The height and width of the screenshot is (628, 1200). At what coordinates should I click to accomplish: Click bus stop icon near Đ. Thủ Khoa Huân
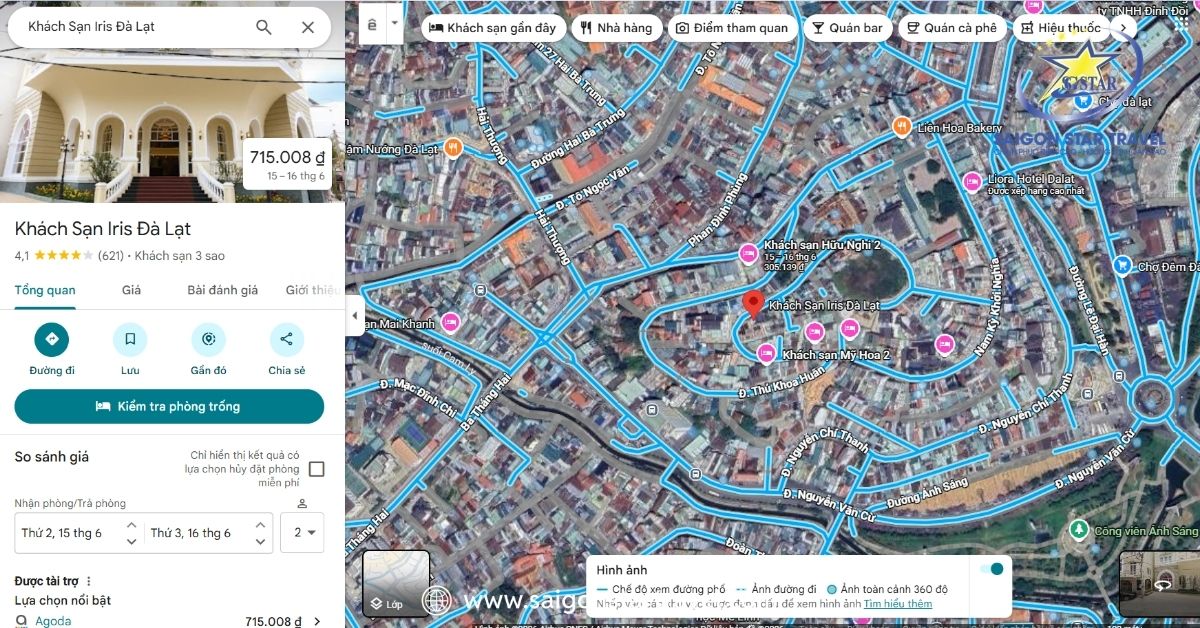[x=653, y=409]
